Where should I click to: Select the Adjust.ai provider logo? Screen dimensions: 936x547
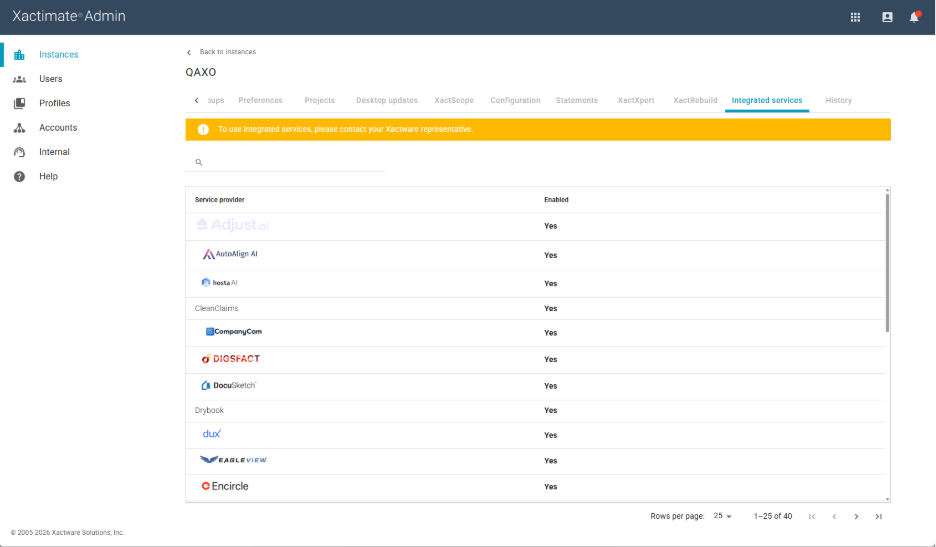(233, 225)
